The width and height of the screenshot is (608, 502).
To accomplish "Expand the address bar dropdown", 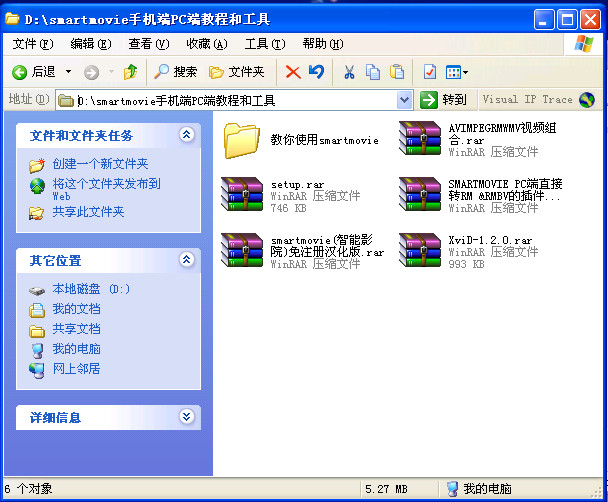I will click(404, 100).
